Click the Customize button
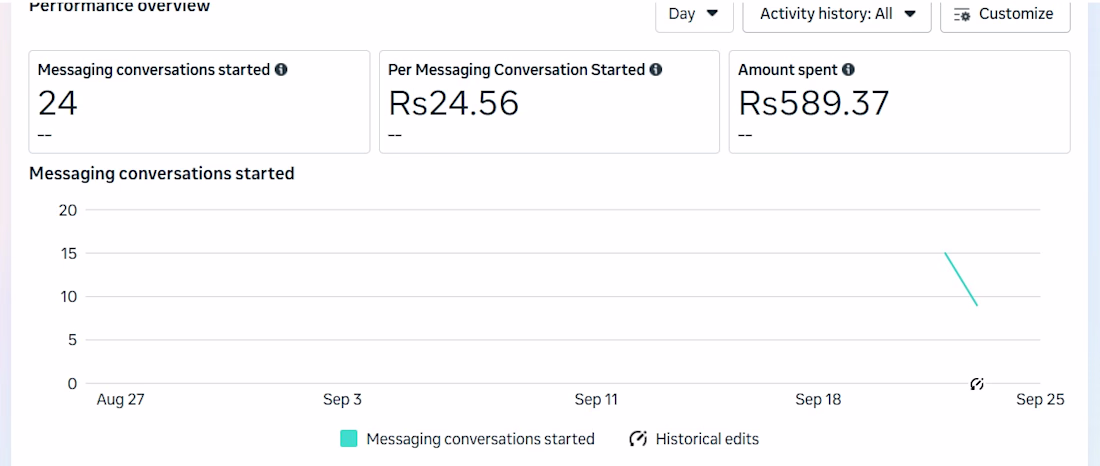This screenshot has height=466, width=1100. point(1004,14)
